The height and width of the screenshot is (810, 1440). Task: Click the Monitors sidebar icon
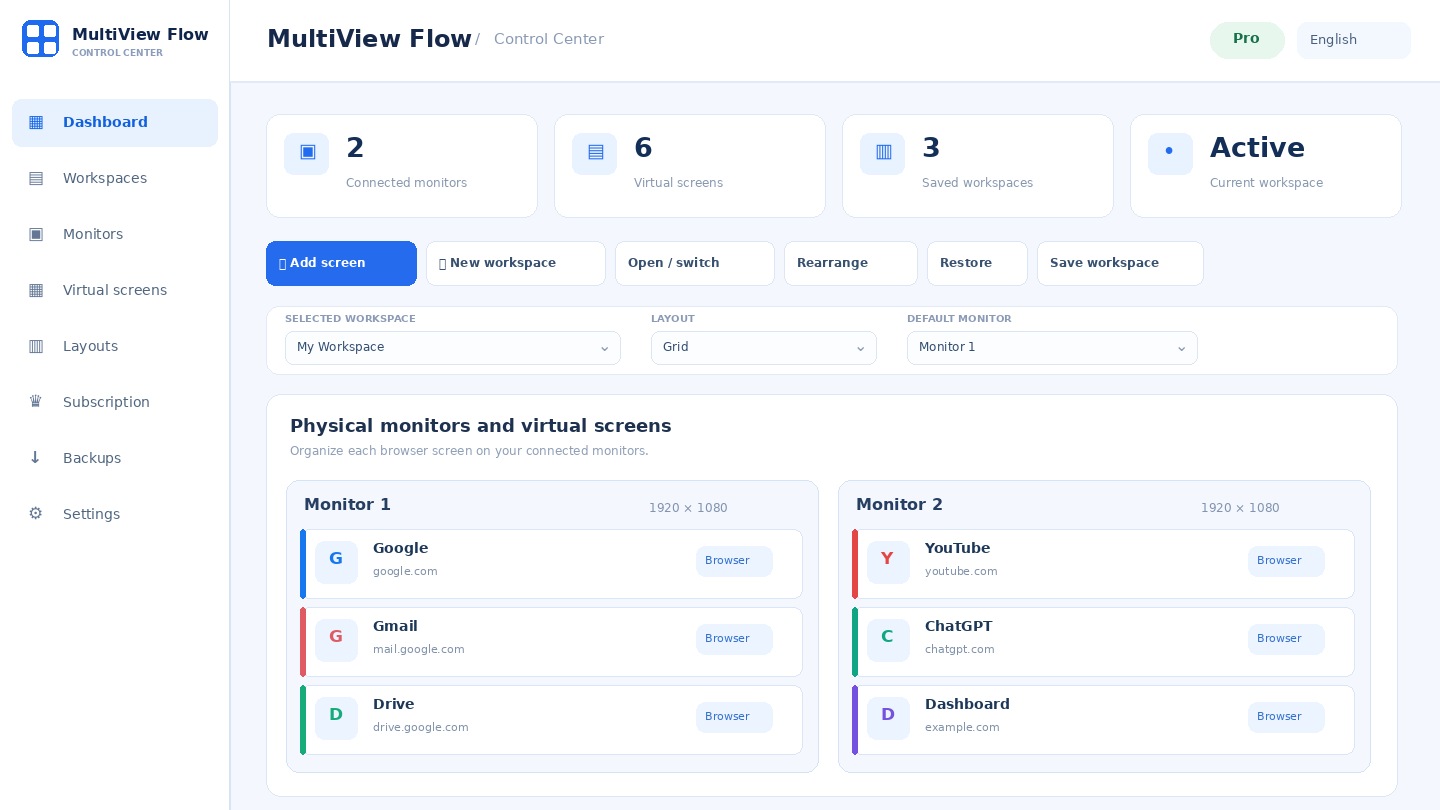pyautogui.click(x=36, y=234)
